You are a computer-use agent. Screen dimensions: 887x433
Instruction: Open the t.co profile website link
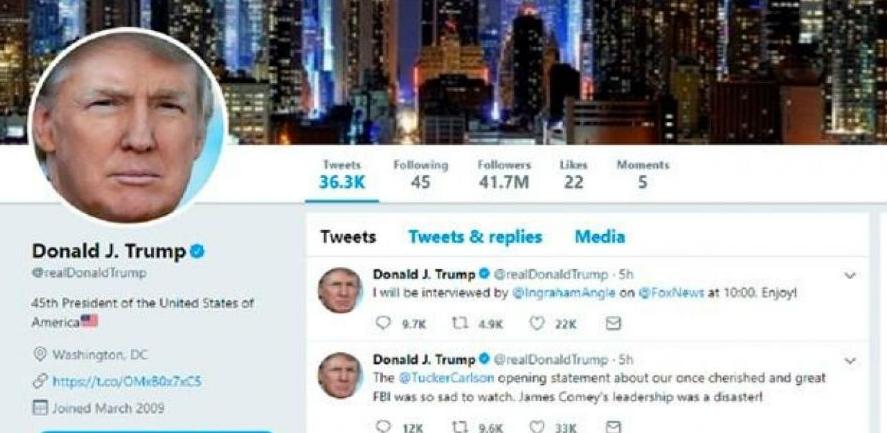pos(127,381)
